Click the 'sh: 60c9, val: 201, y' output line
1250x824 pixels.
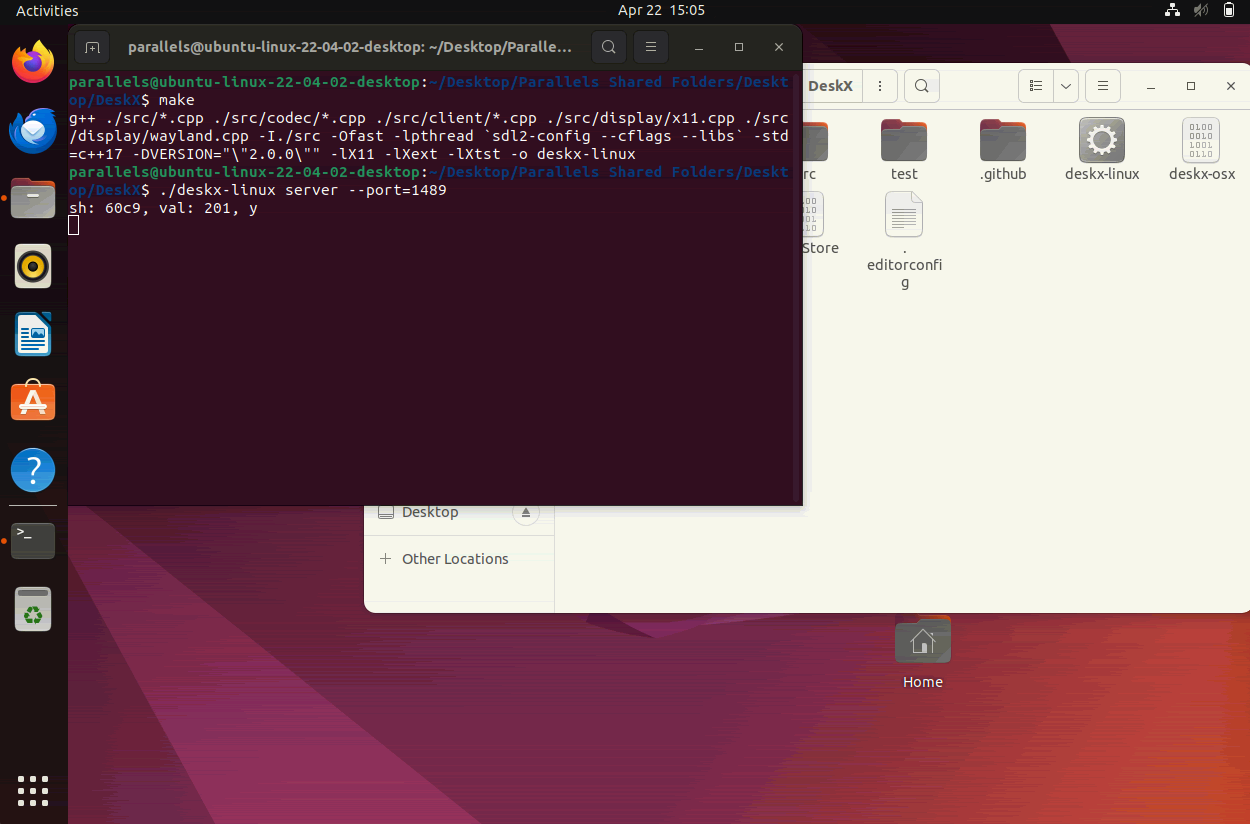(163, 209)
